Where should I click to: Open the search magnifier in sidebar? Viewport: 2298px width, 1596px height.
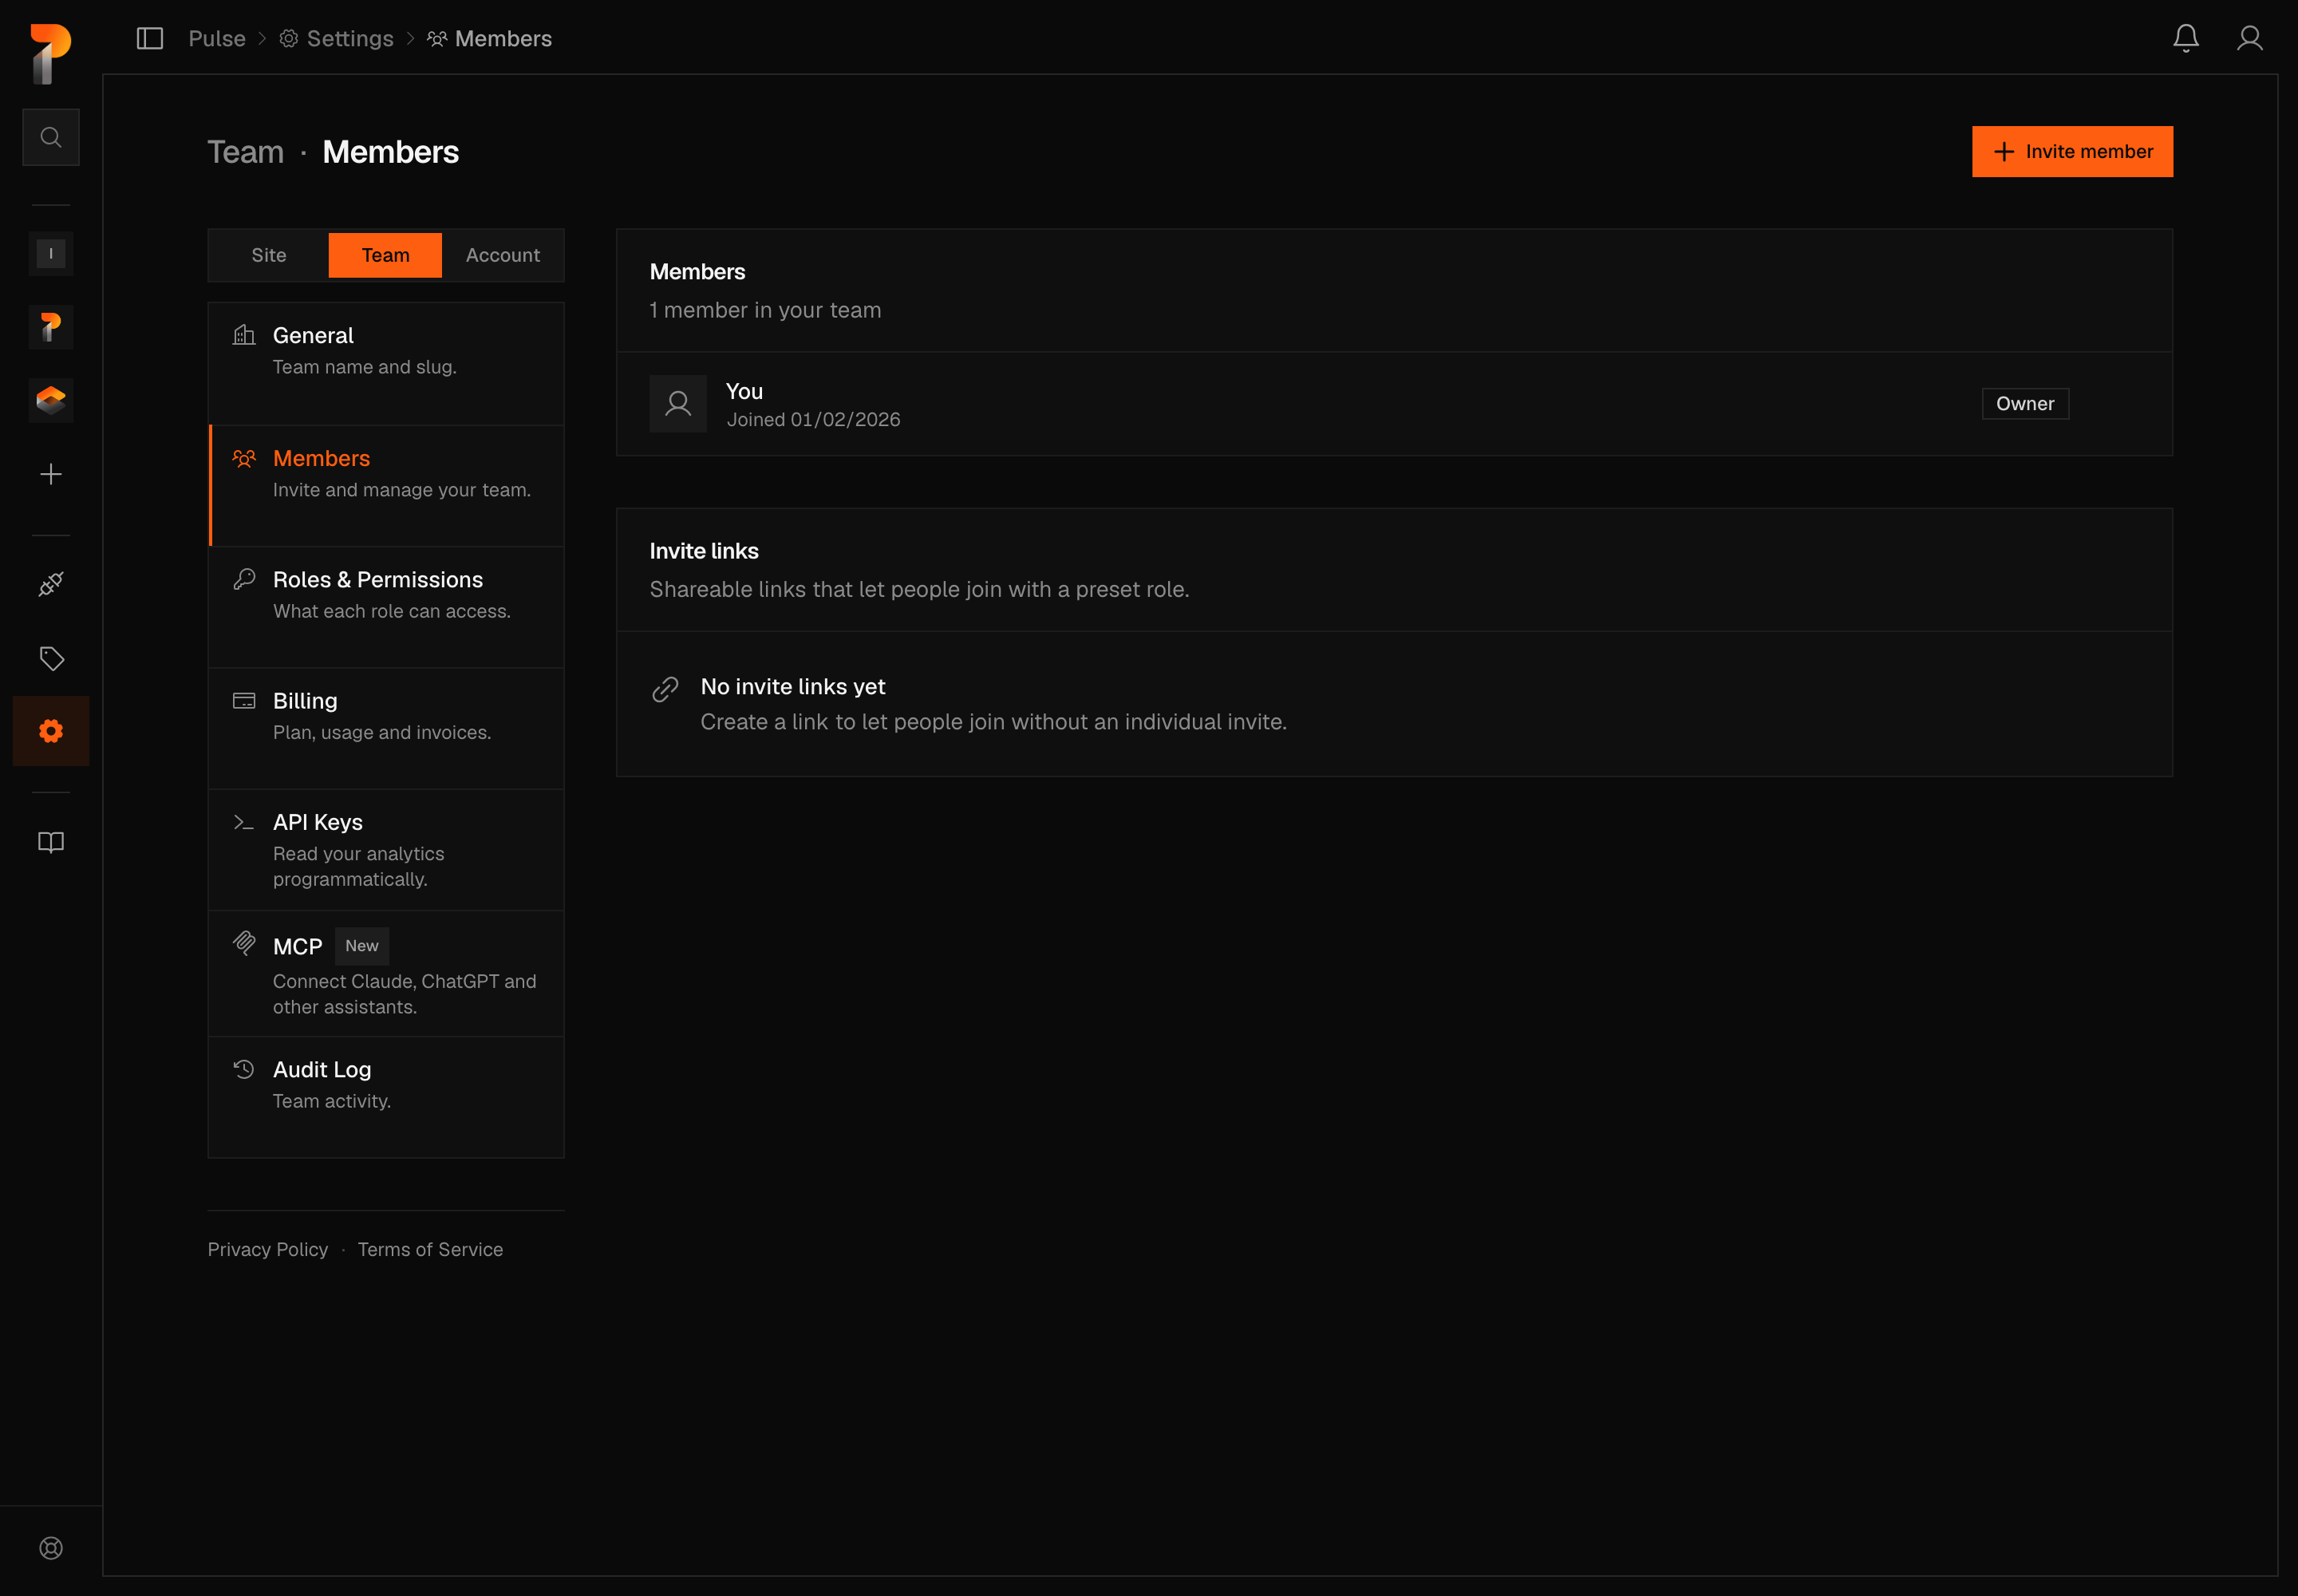(x=51, y=137)
